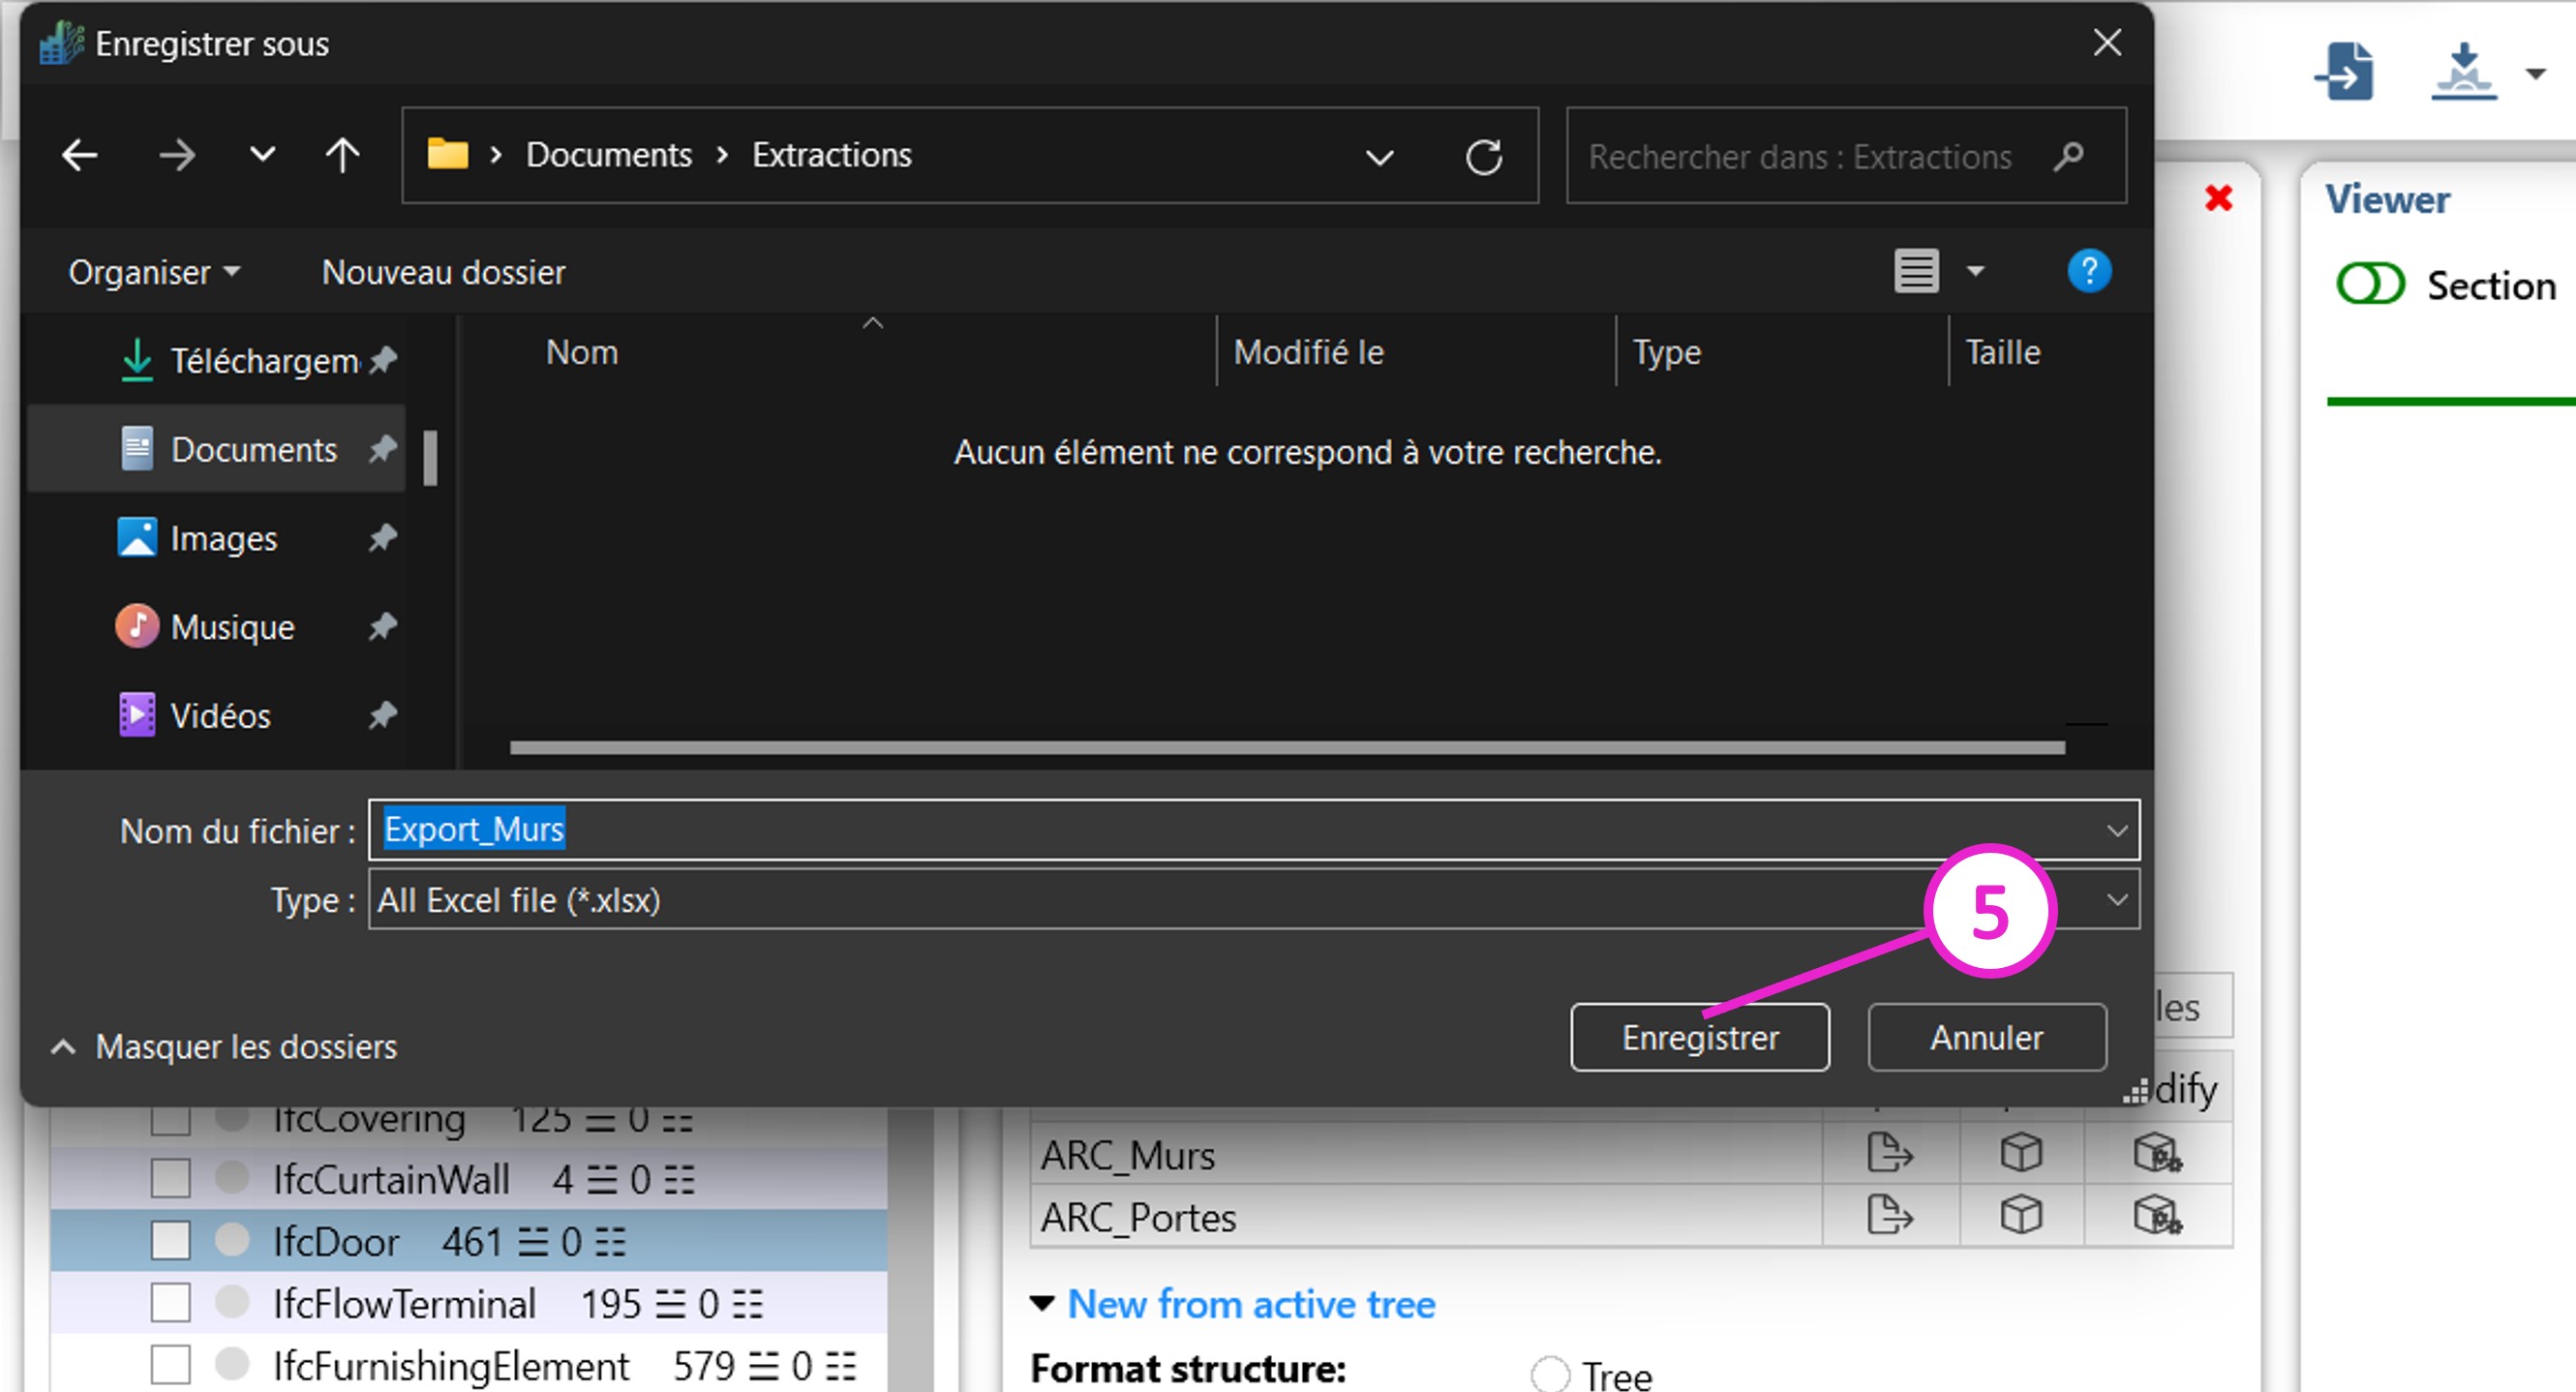Refresh the Extractions folder listing
This screenshot has height=1392, width=2576.
[x=1483, y=157]
